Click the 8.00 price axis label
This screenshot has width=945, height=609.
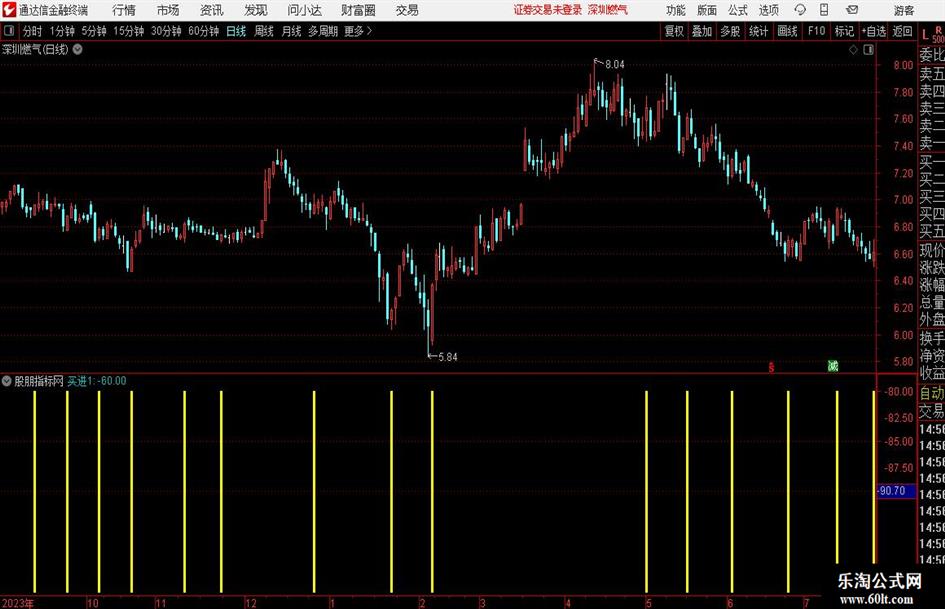903,65
